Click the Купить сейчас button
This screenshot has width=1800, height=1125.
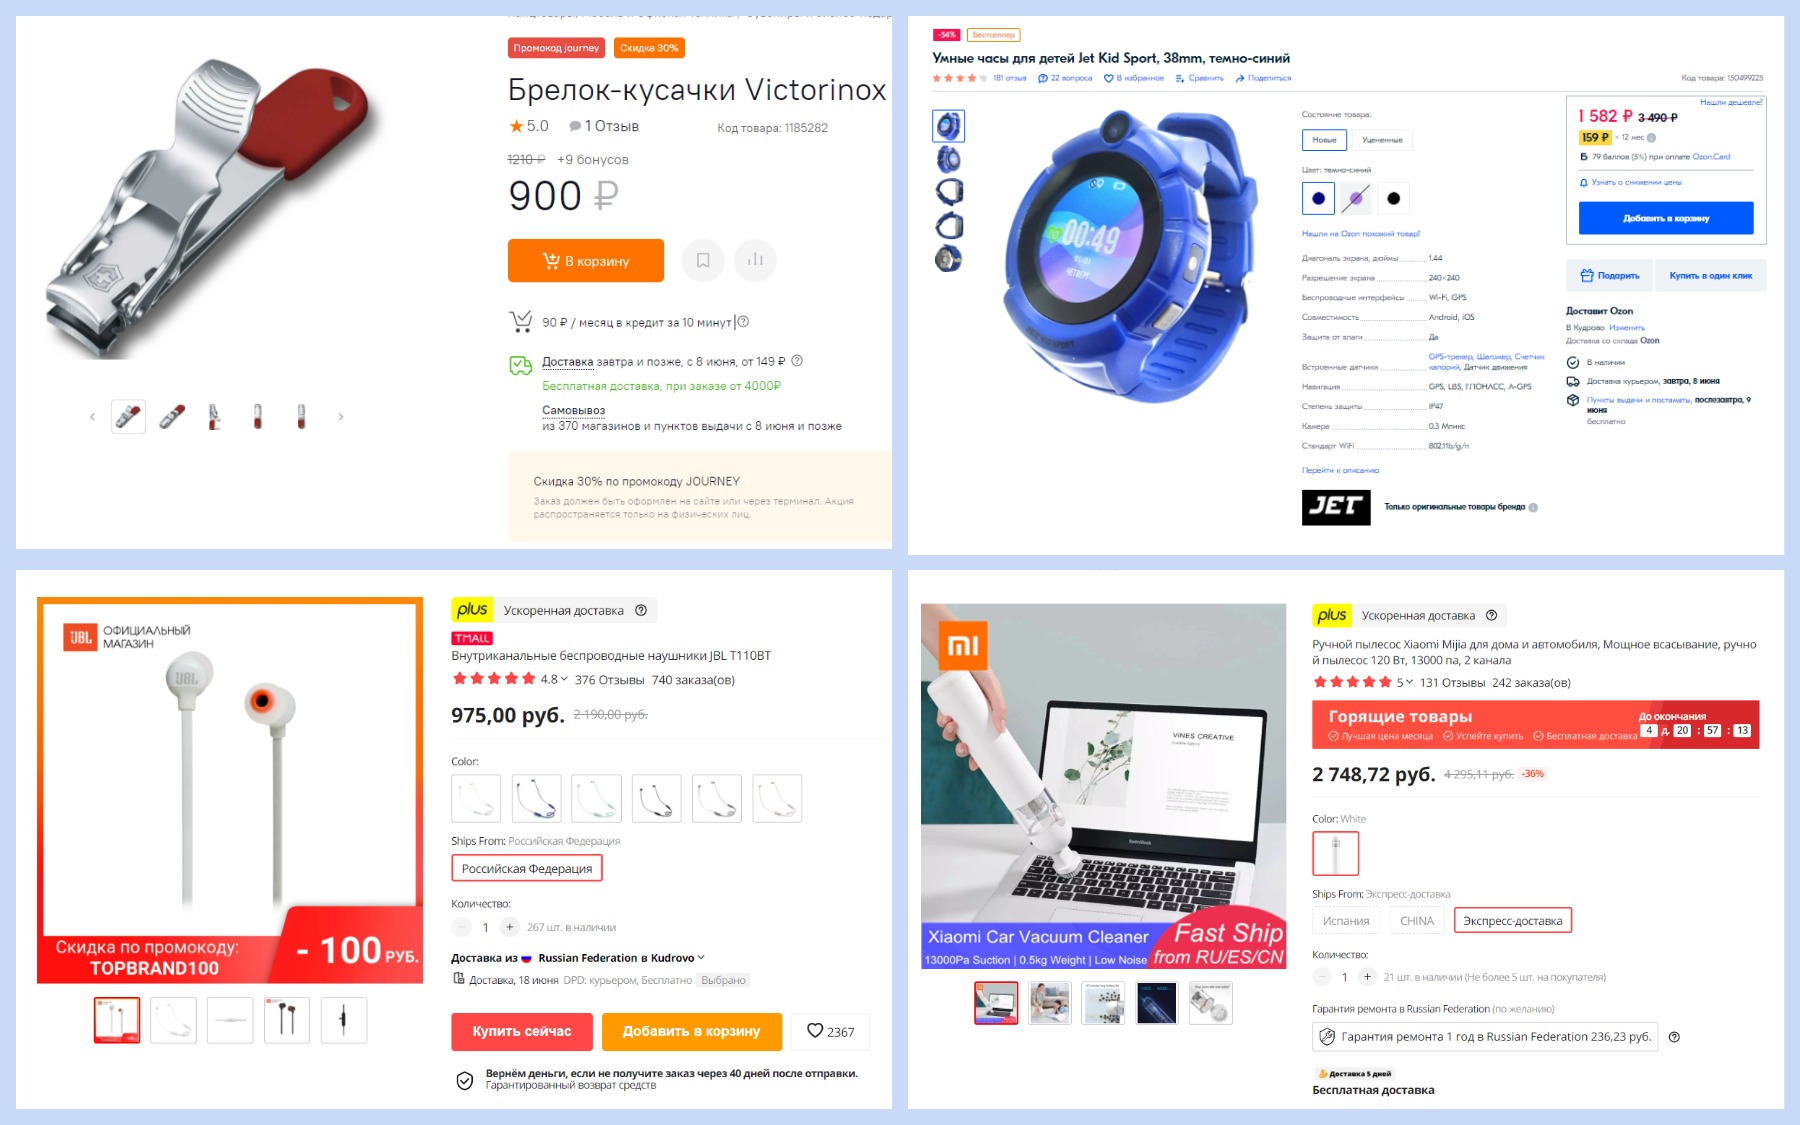tap(522, 1032)
